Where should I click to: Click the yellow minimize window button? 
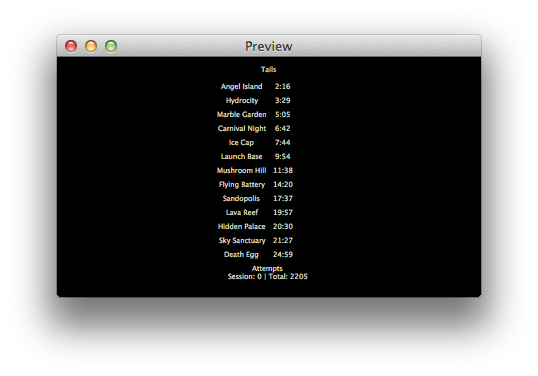[x=91, y=46]
